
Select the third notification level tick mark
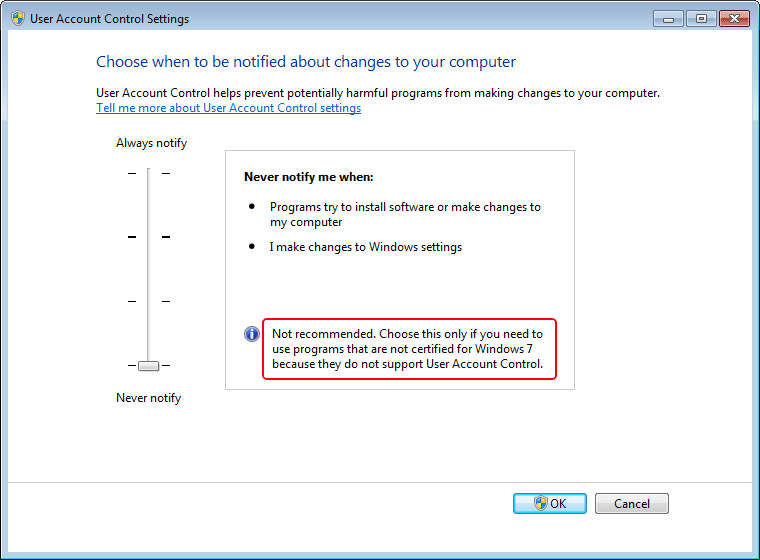point(148,301)
